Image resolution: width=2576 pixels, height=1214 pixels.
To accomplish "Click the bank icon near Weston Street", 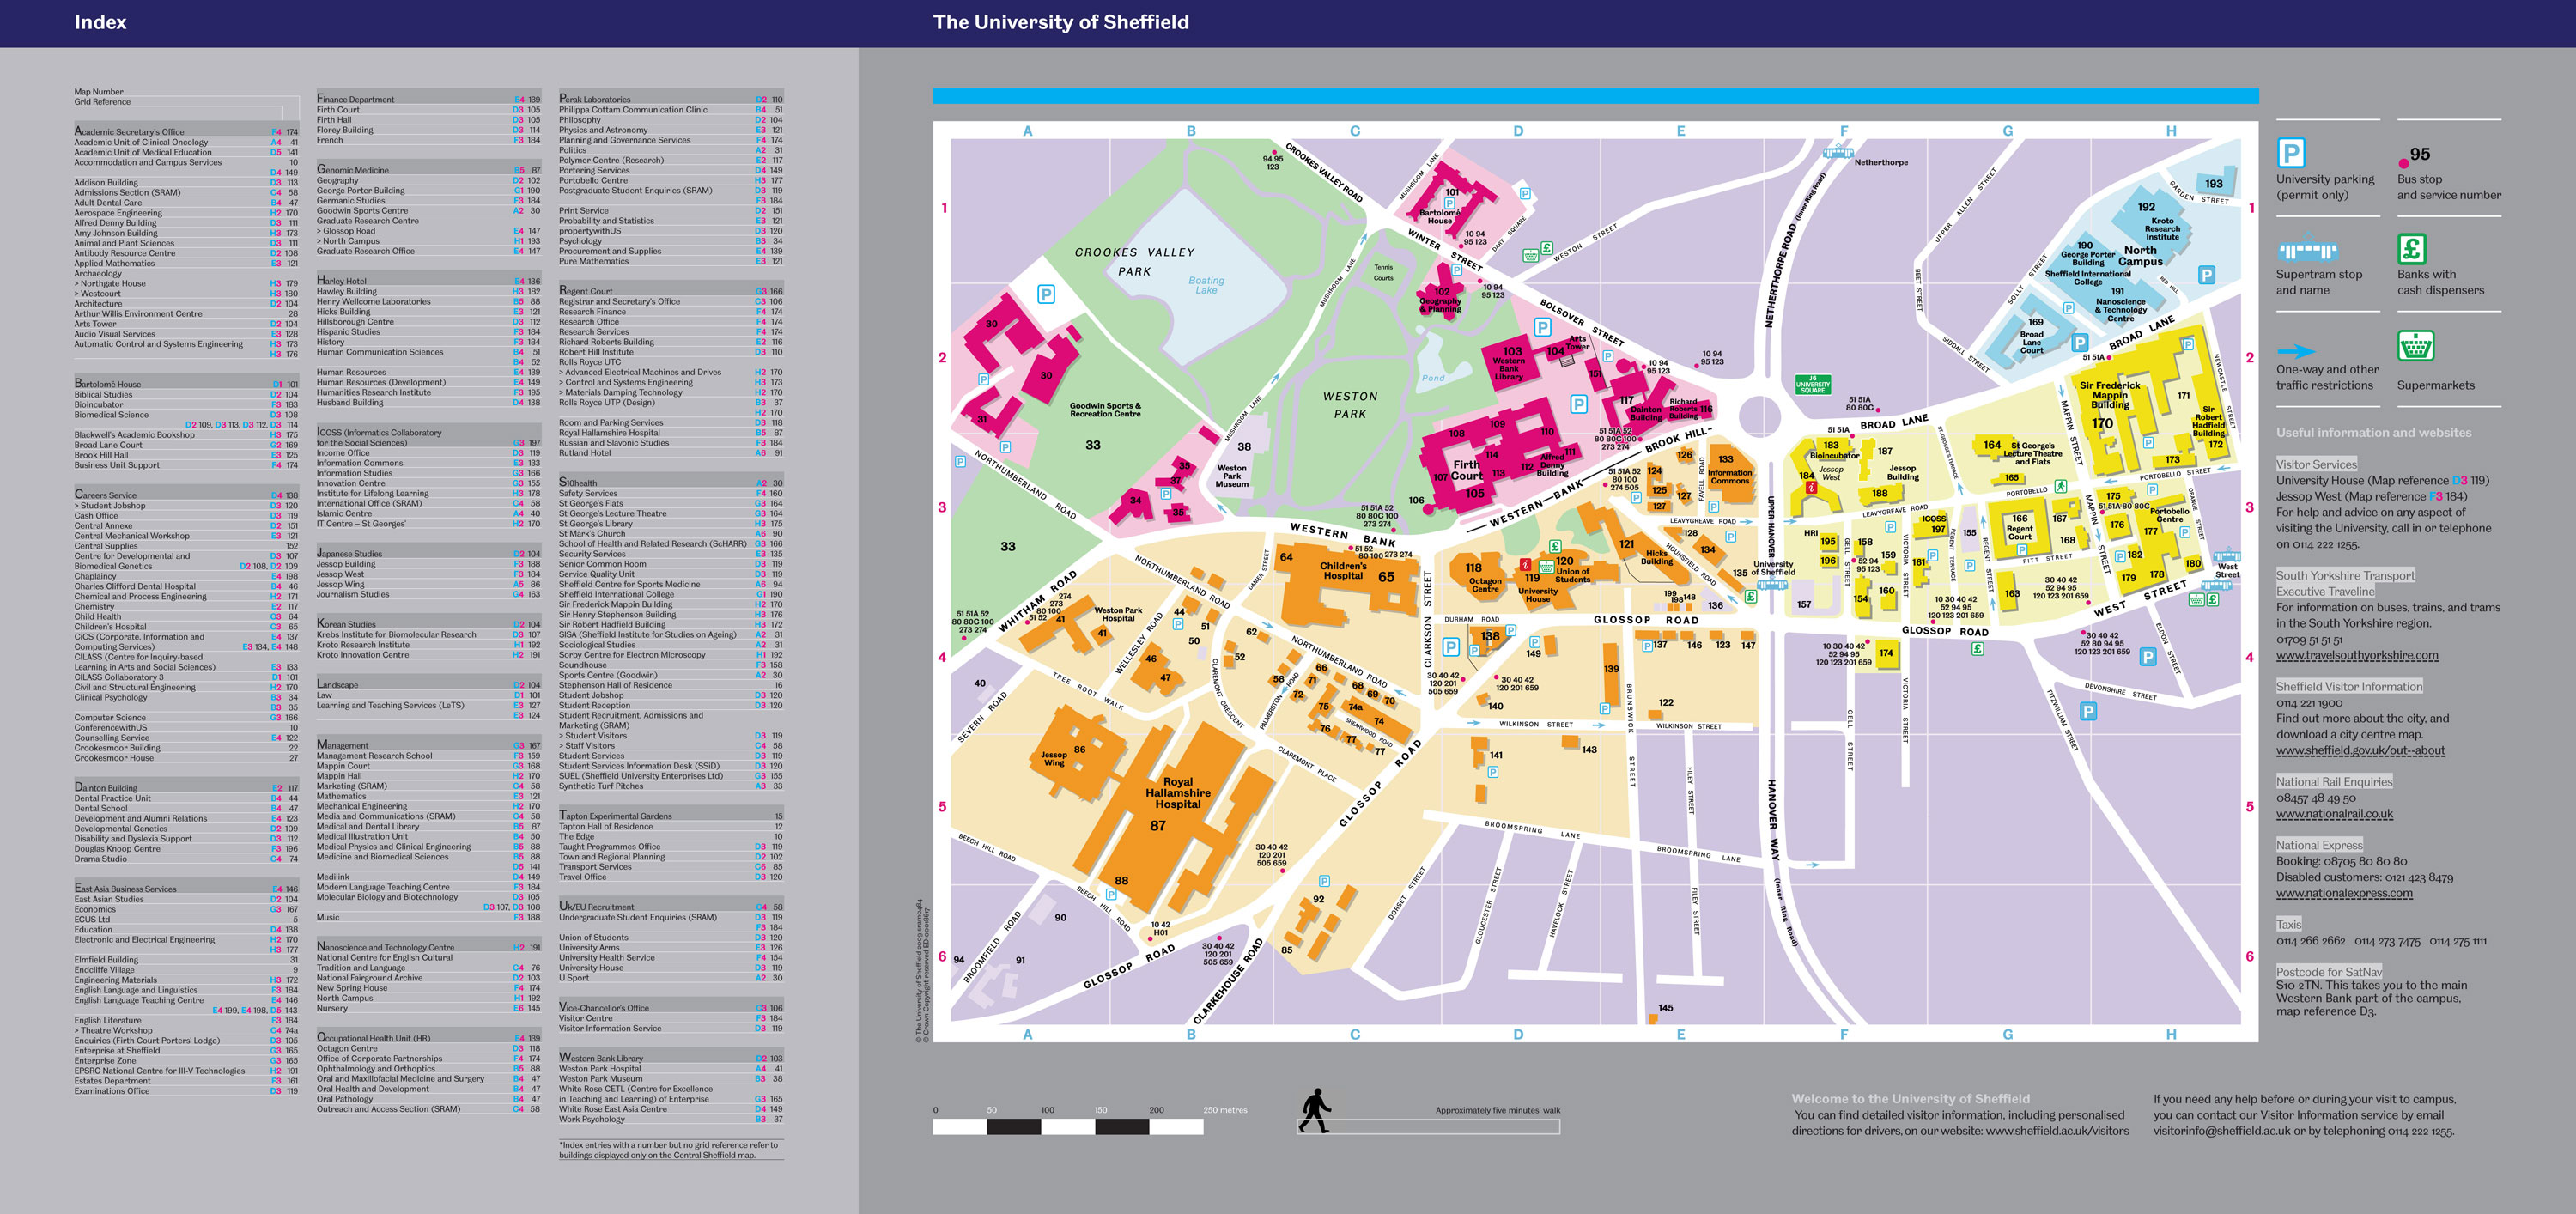I will (x=1546, y=248).
